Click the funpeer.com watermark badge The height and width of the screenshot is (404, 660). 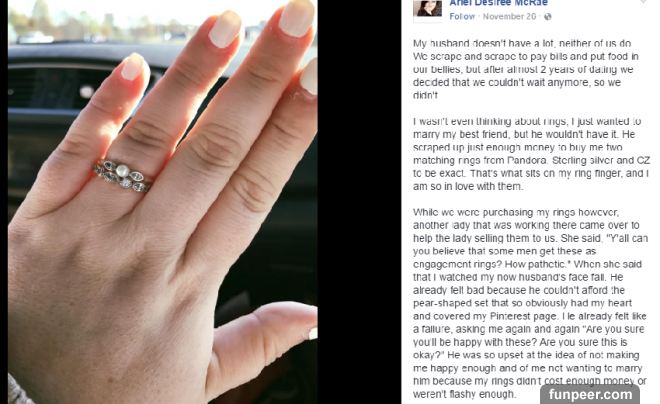[590, 395]
